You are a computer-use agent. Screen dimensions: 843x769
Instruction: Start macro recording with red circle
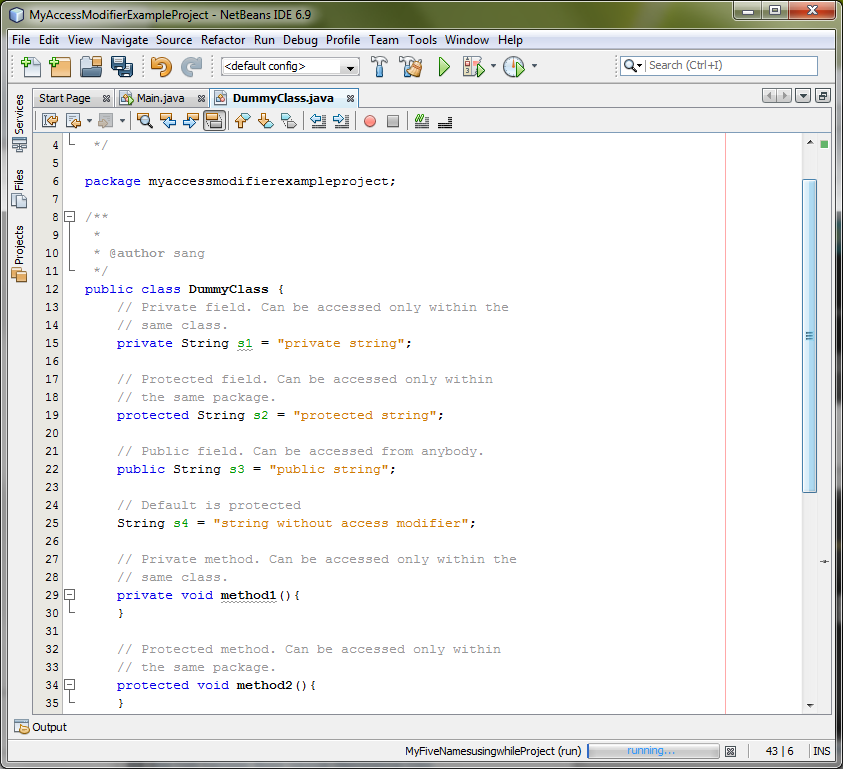[x=370, y=121]
